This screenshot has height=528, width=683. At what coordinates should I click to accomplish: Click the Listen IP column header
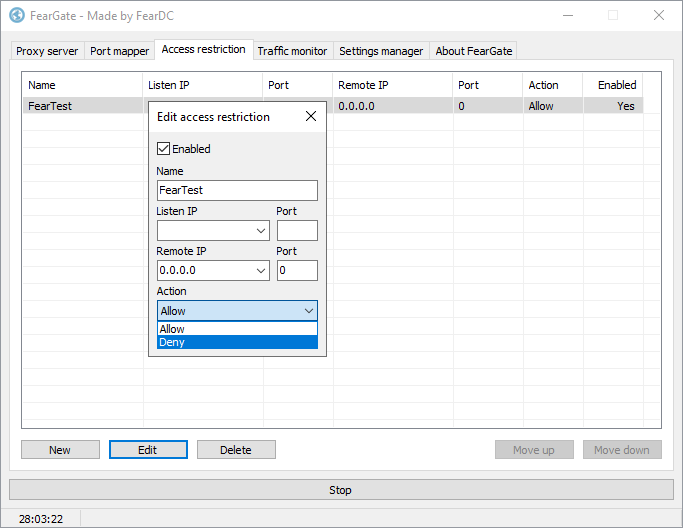click(203, 85)
